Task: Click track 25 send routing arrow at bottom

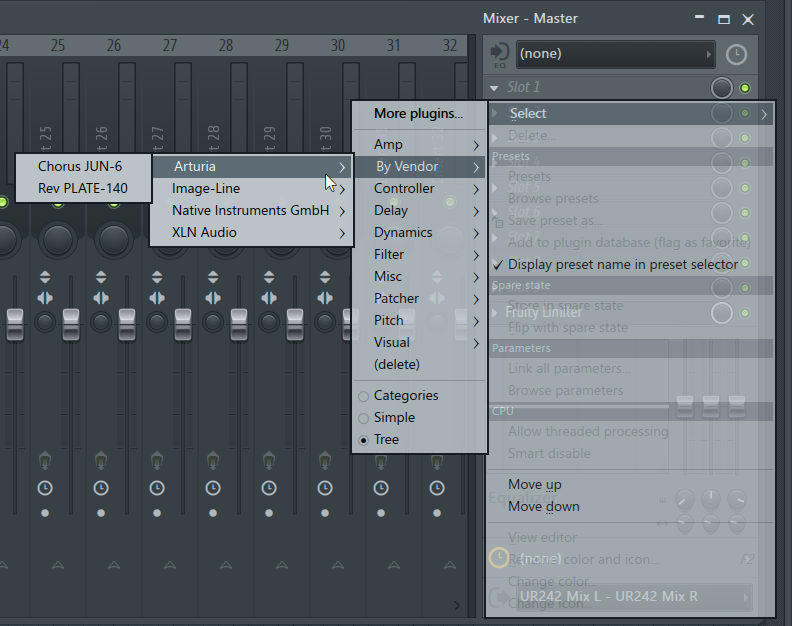Action: pos(58,565)
